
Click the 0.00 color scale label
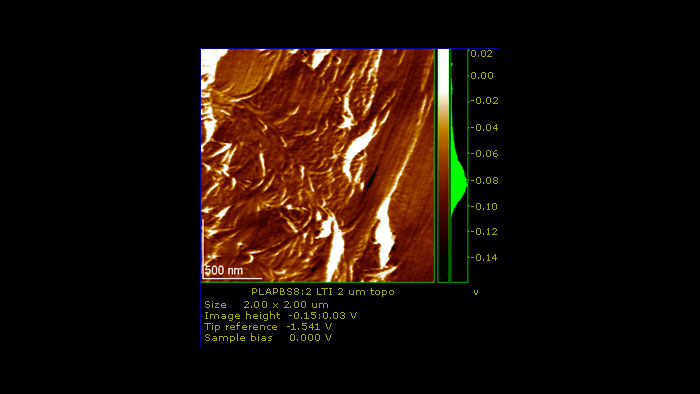point(482,76)
